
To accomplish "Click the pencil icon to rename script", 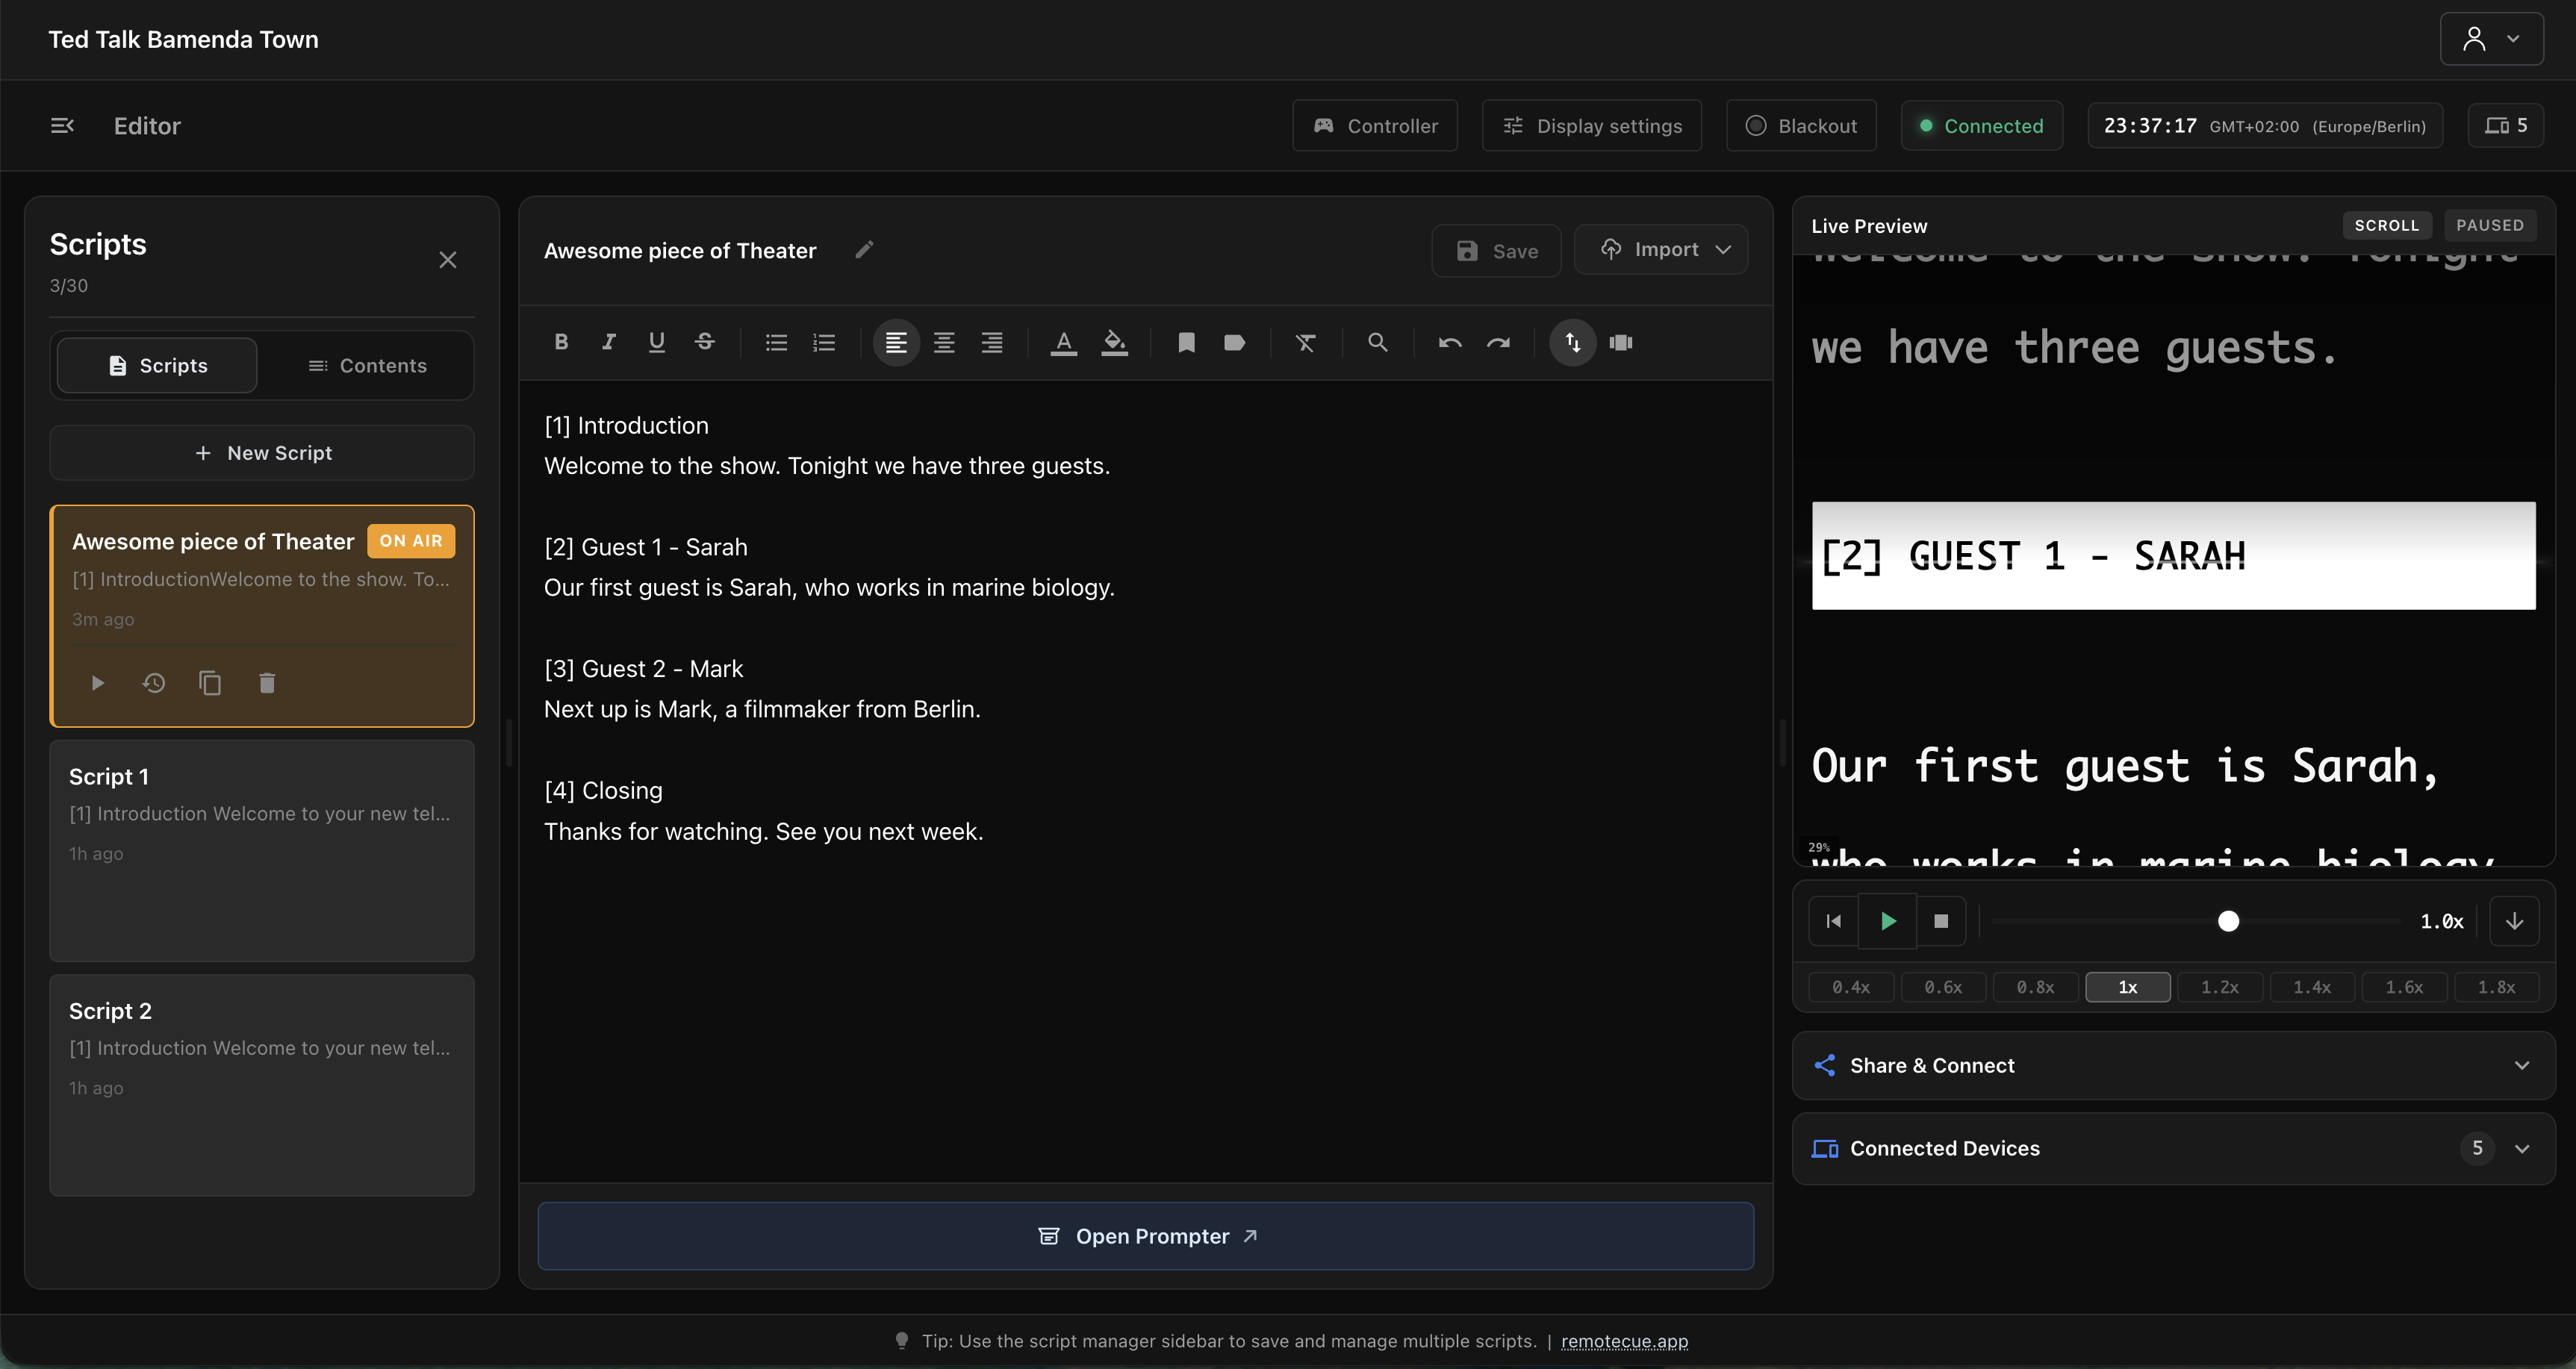I will pos(864,250).
